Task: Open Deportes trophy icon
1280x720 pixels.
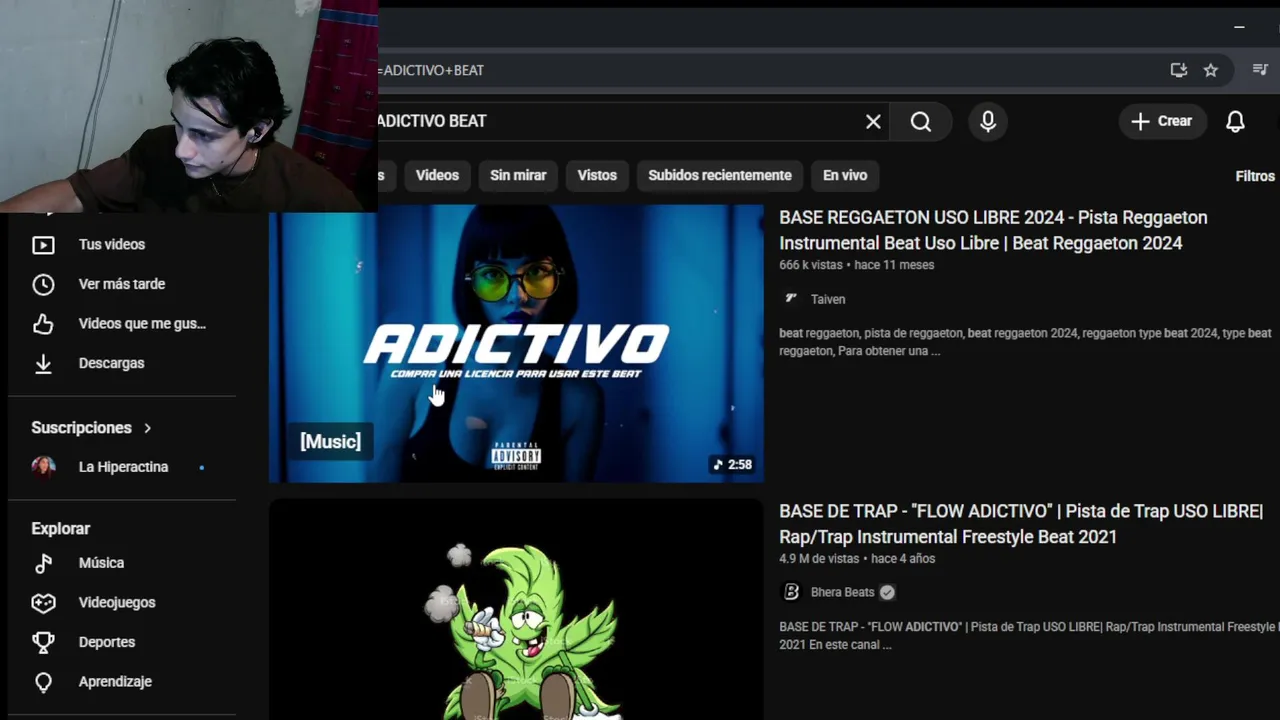Action: pyautogui.click(x=43, y=642)
